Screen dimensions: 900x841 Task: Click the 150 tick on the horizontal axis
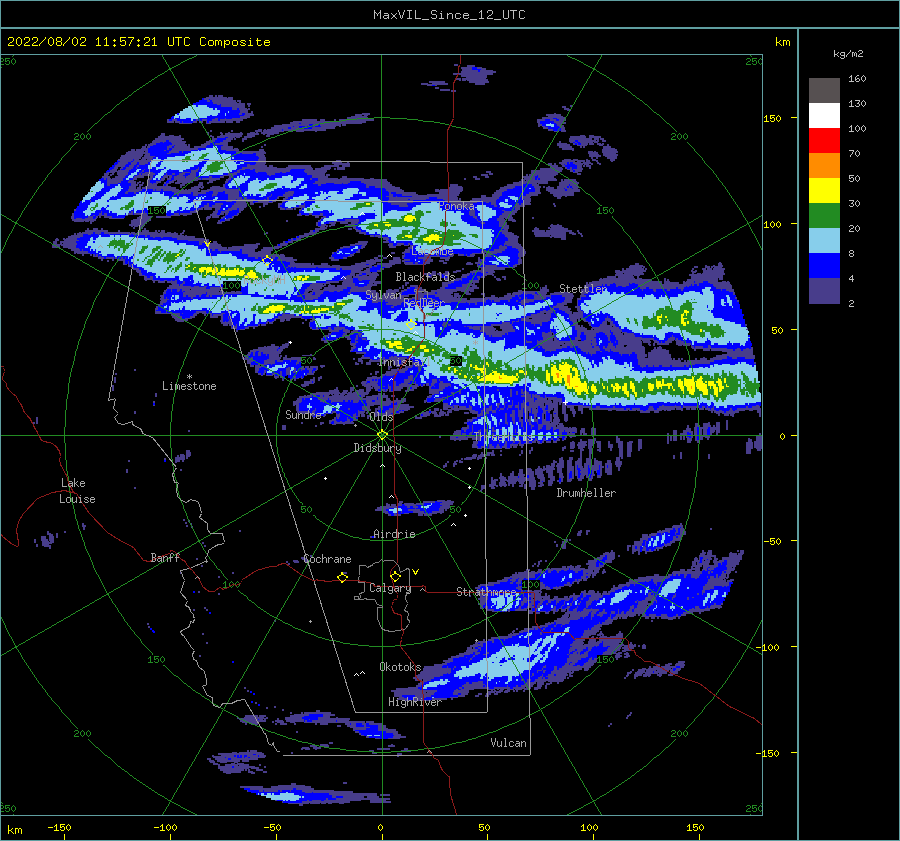coord(695,828)
